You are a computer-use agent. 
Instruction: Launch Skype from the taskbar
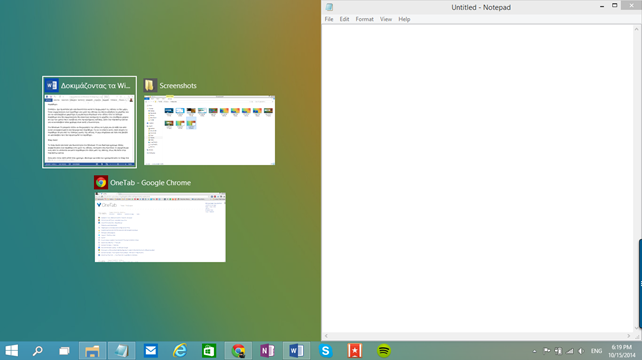coord(326,351)
